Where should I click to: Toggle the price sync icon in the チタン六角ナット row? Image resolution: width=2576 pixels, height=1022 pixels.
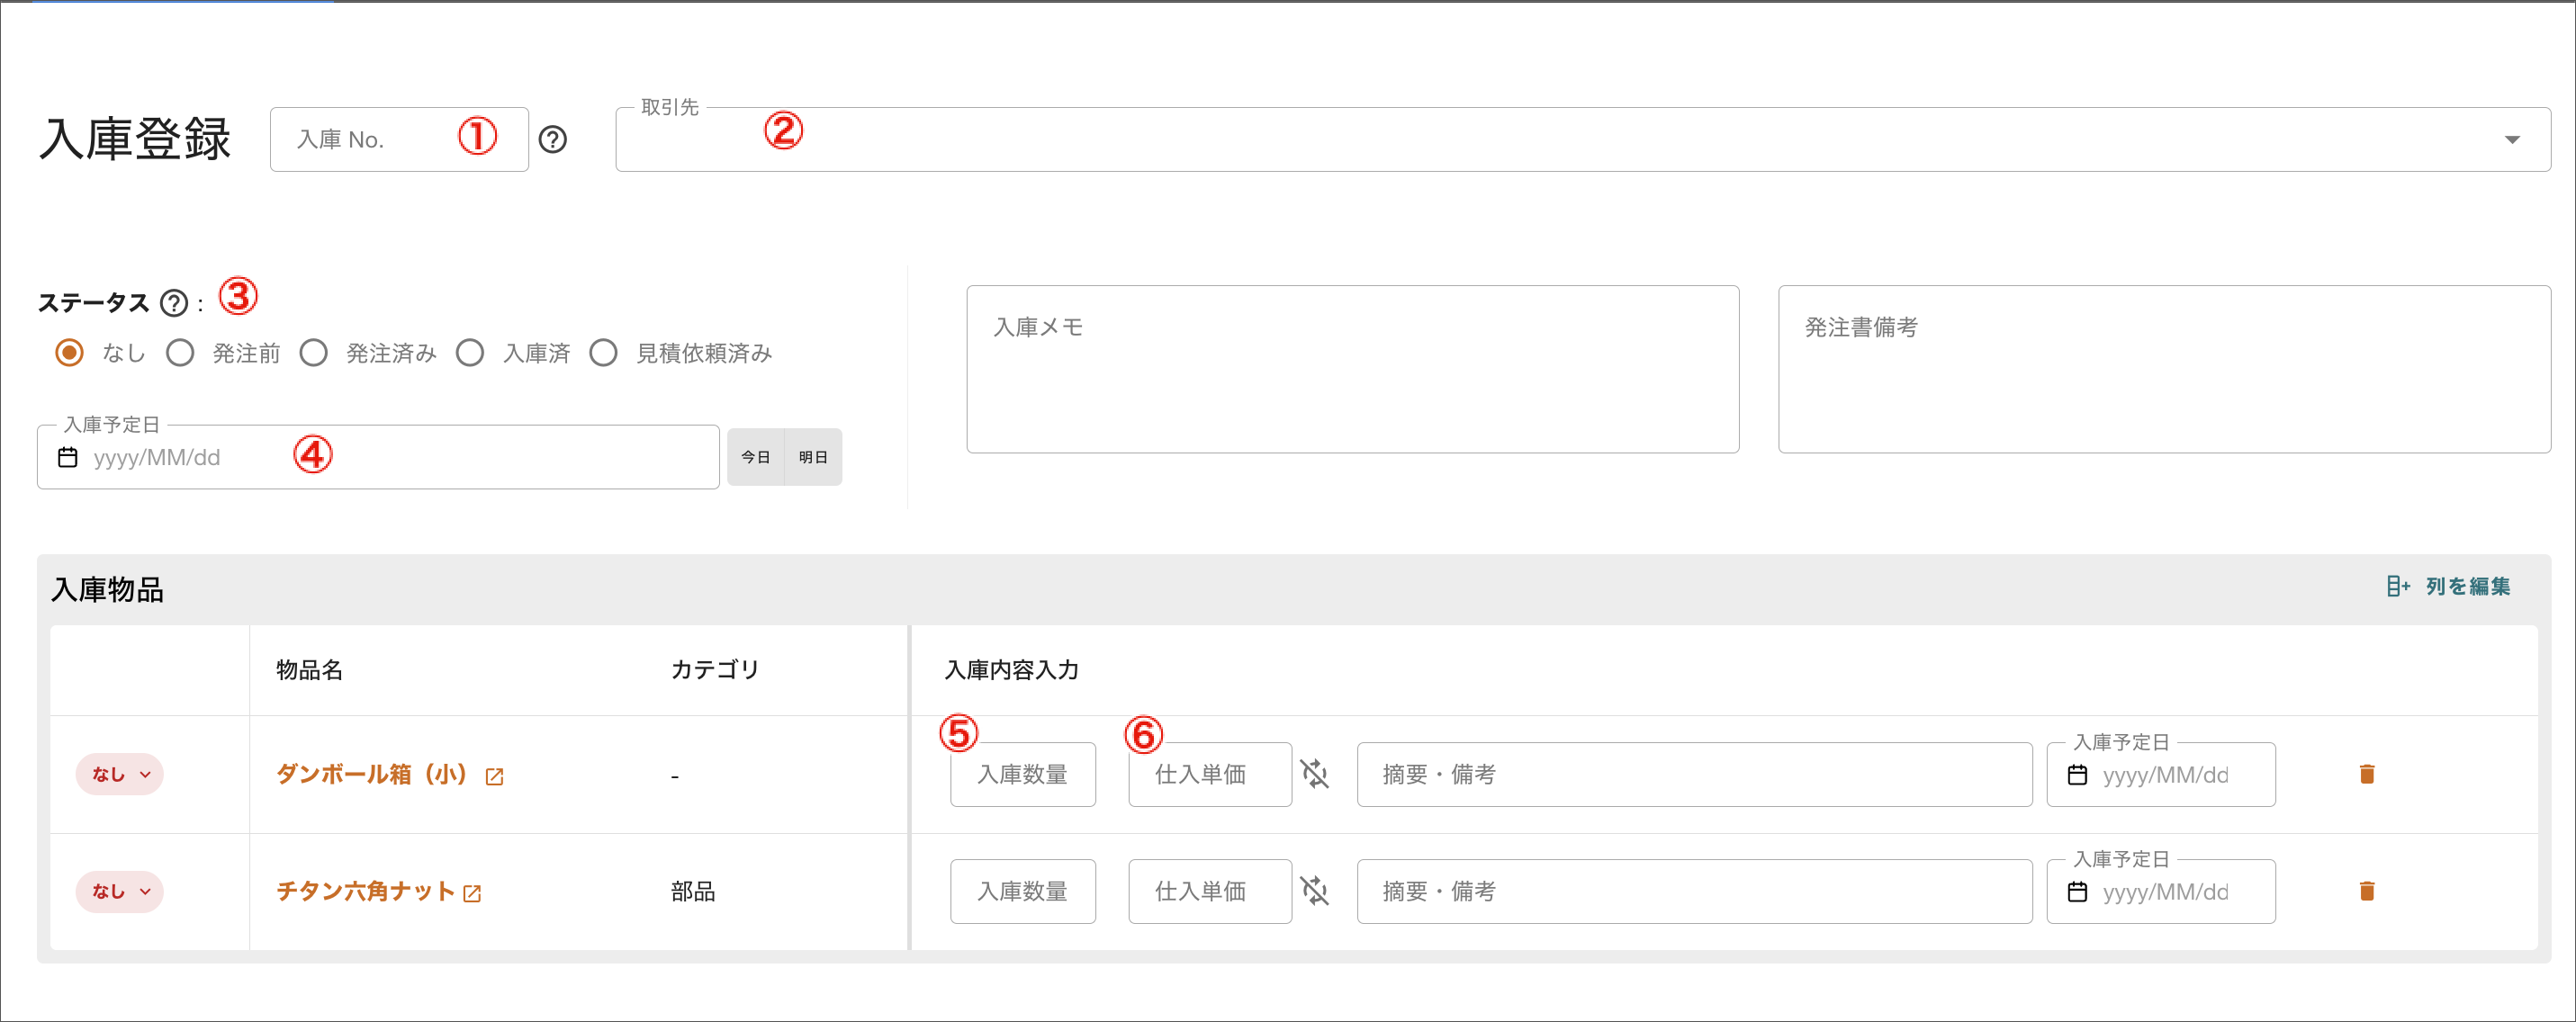(x=1315, y=891)
